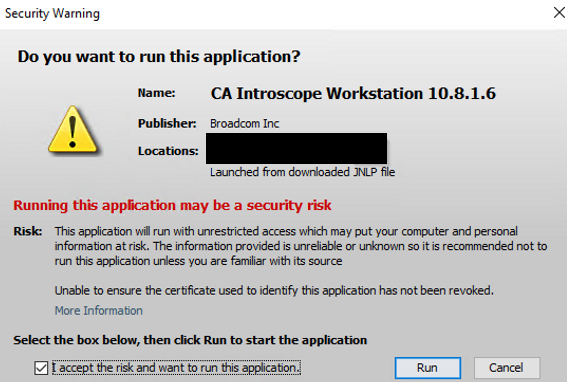The image size is (567, 382).
Task: Close the Security Warning window
Action: tap(559, 13)
